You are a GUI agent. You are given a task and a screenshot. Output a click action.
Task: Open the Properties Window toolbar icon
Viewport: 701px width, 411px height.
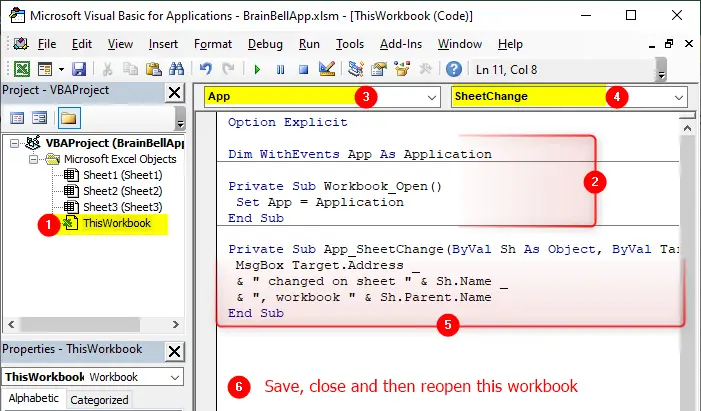tap(379, 69)
